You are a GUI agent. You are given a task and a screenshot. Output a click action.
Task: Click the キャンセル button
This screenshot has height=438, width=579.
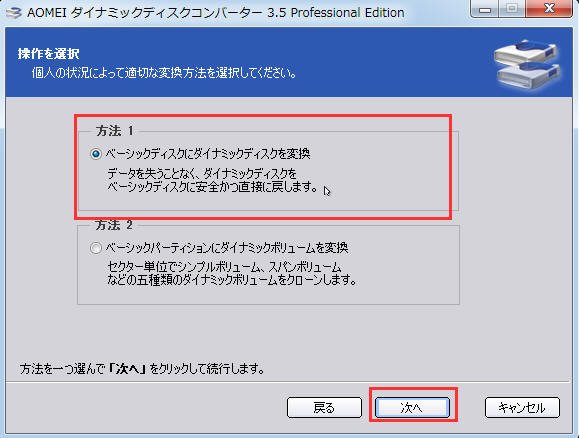pyautogui.click(x=522, y=407)
